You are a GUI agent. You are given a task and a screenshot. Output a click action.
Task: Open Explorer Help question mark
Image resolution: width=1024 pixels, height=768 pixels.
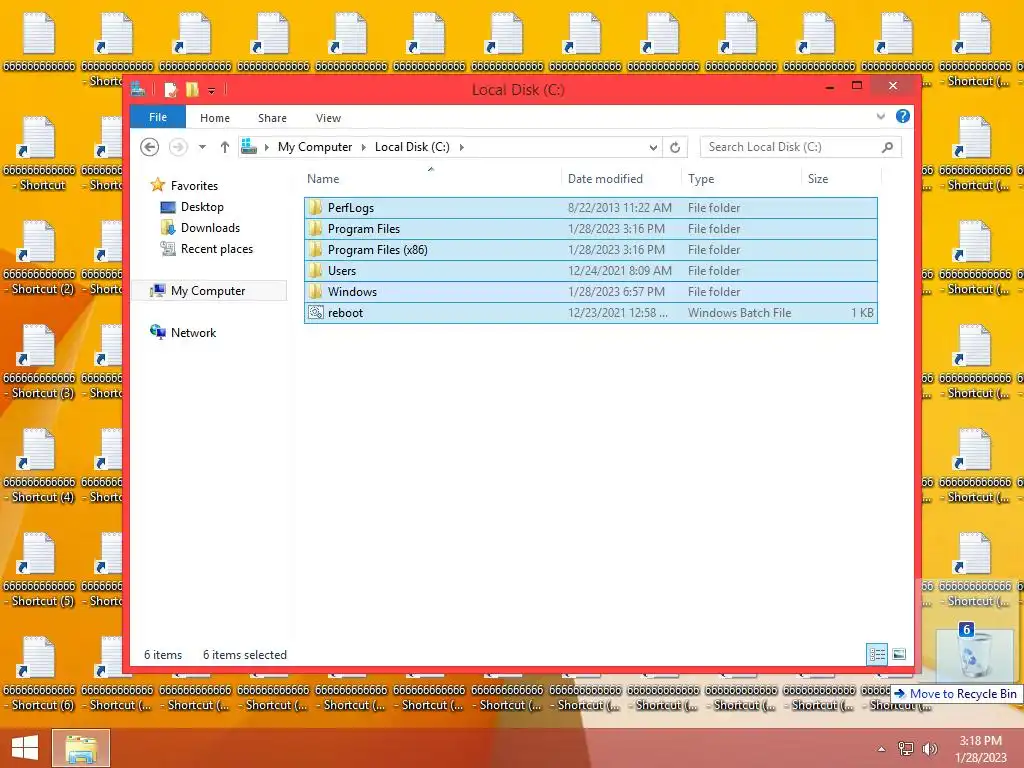[x=903, y=116]
